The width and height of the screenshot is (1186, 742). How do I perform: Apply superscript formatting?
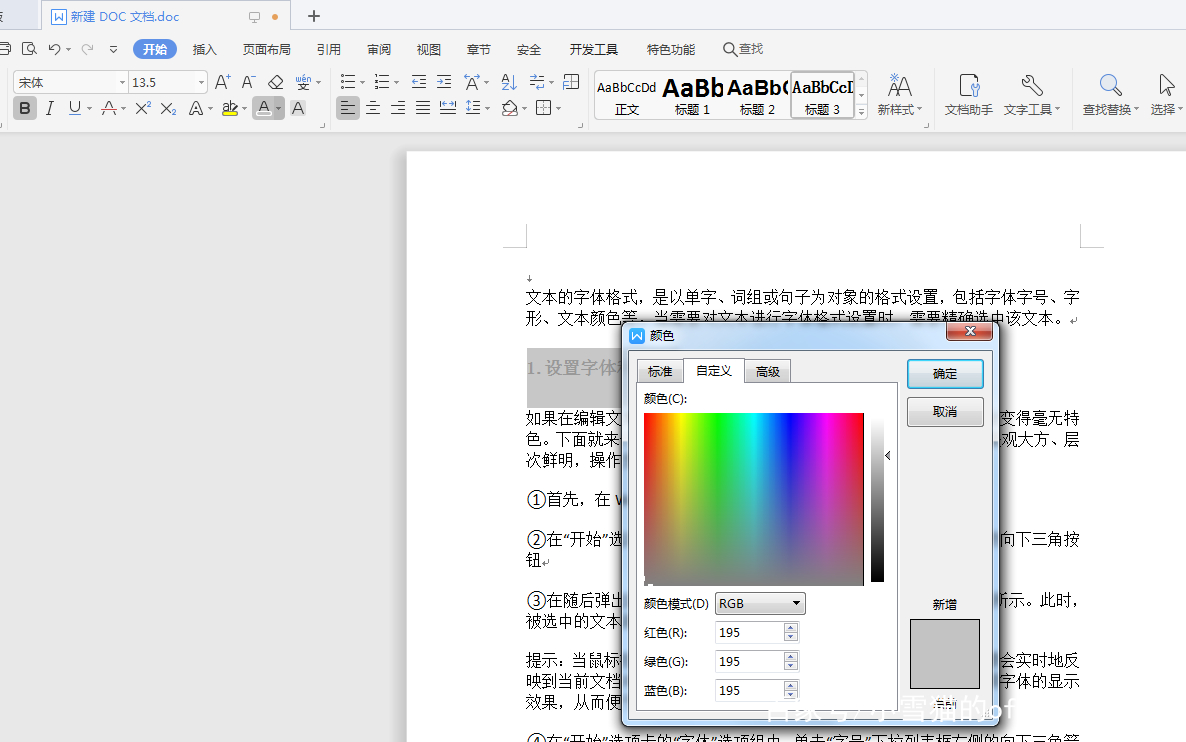(143, 108)
